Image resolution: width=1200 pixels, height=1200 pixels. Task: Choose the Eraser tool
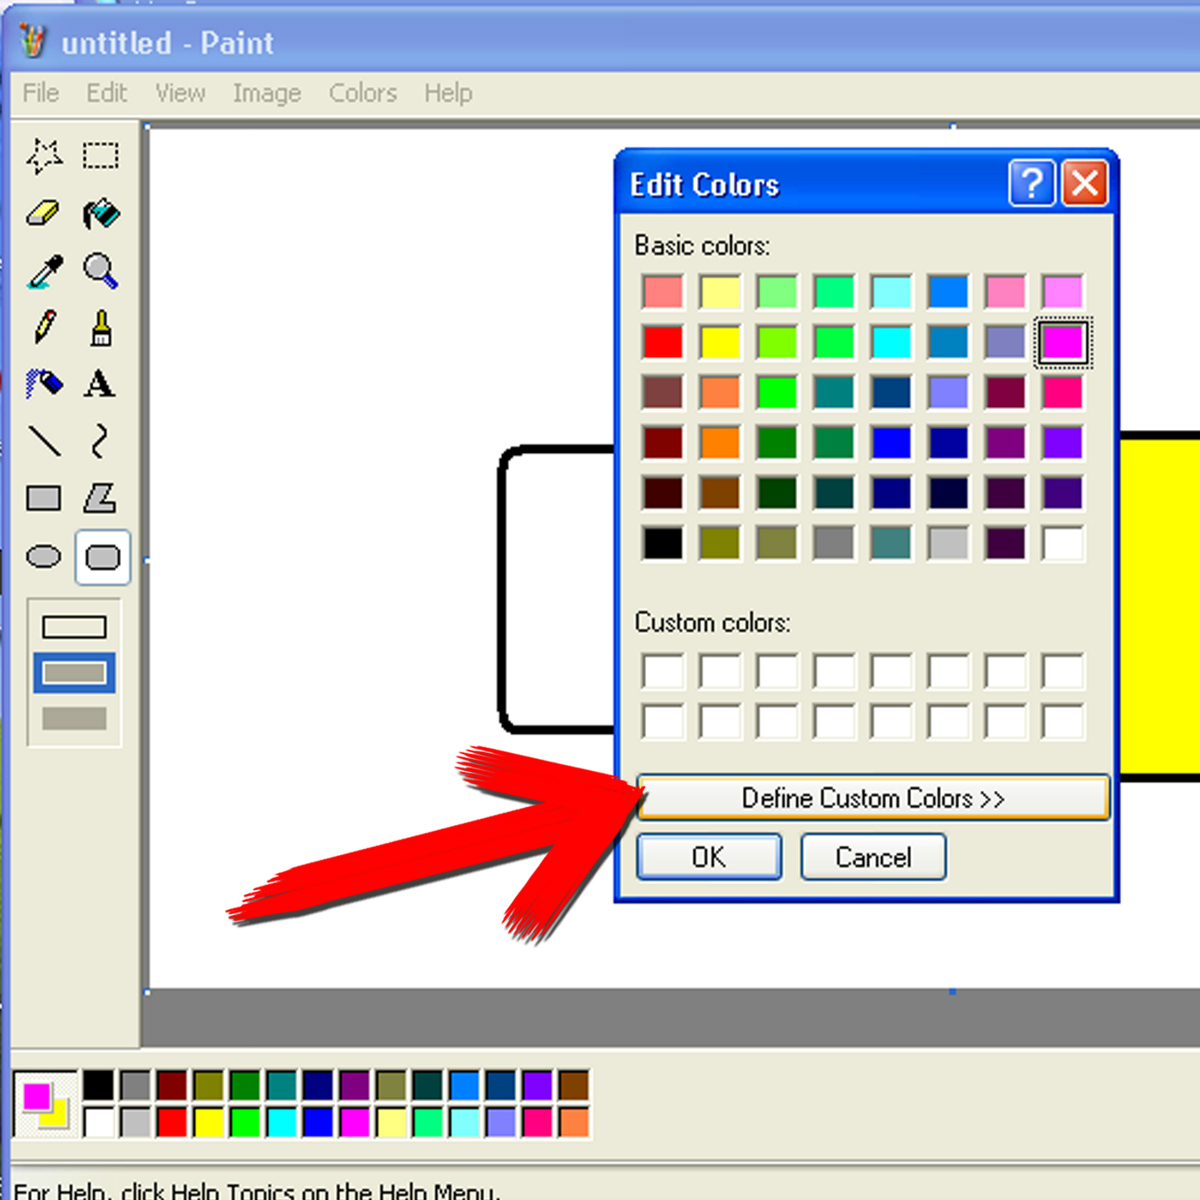43,214
